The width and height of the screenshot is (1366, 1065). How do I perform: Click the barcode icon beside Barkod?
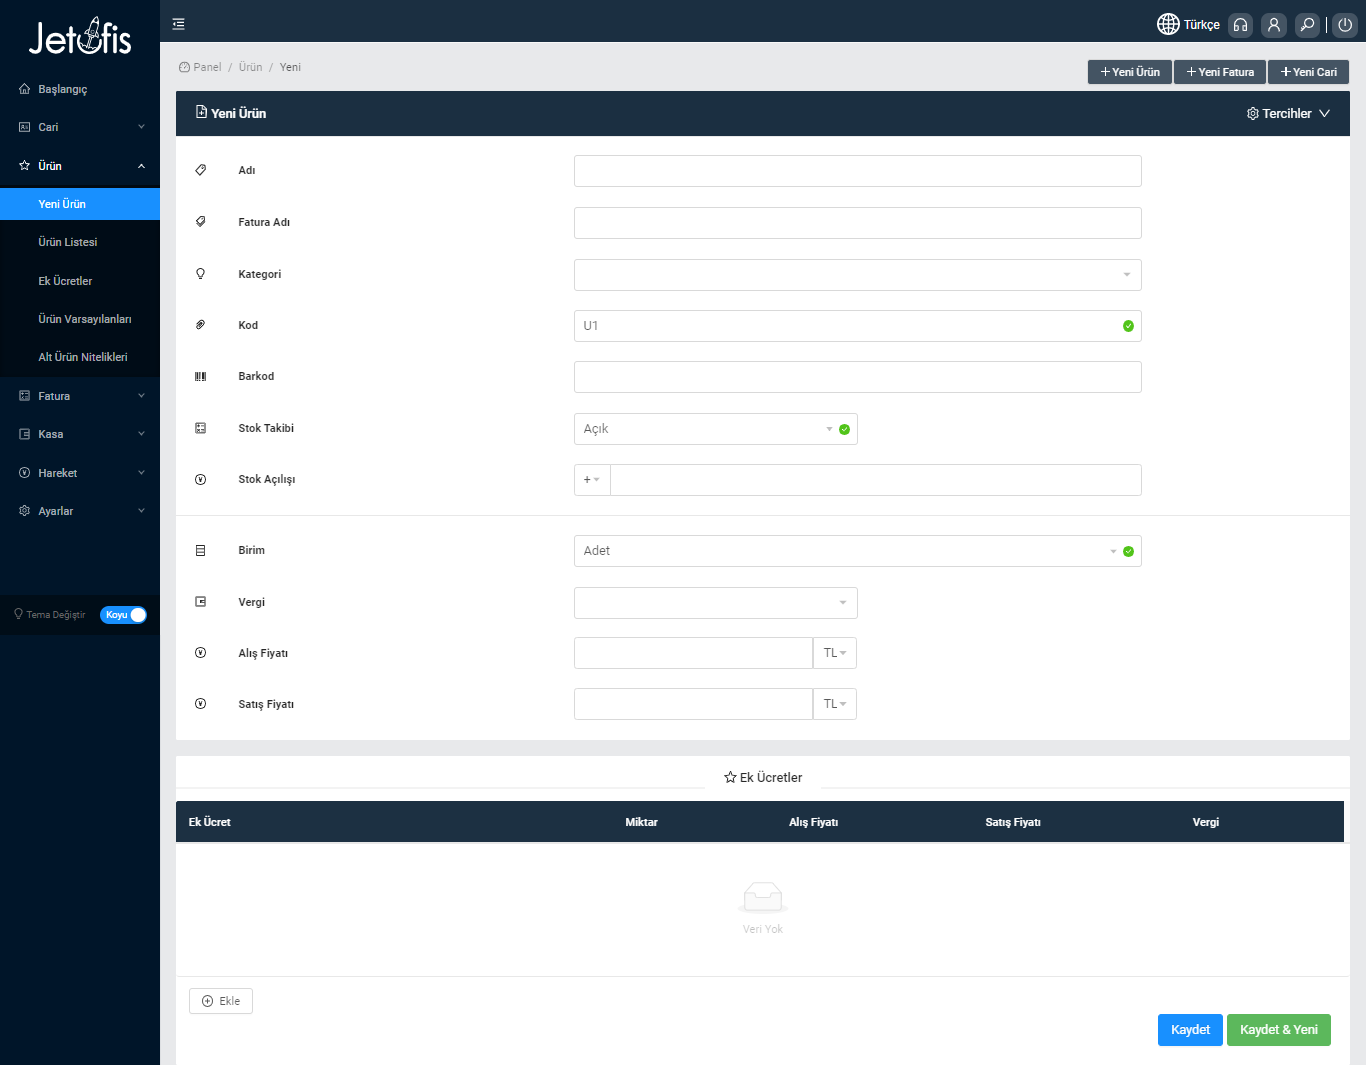pyautogui.click(x=200, y=376)
